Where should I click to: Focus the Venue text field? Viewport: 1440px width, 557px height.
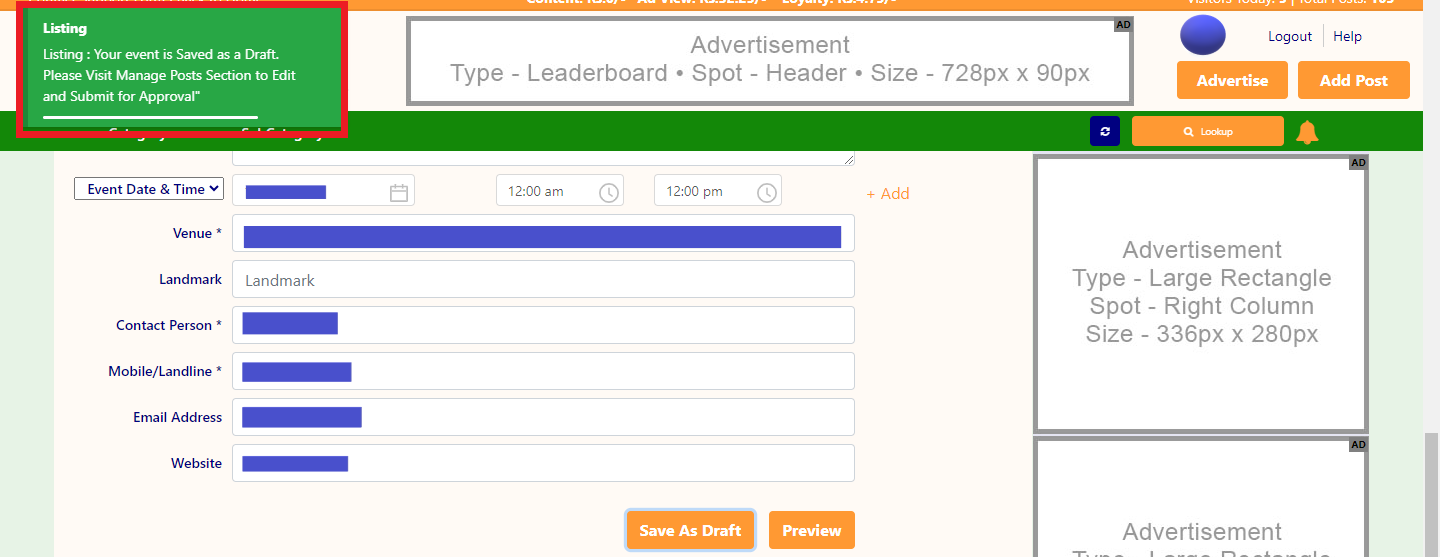pos(543,234)
